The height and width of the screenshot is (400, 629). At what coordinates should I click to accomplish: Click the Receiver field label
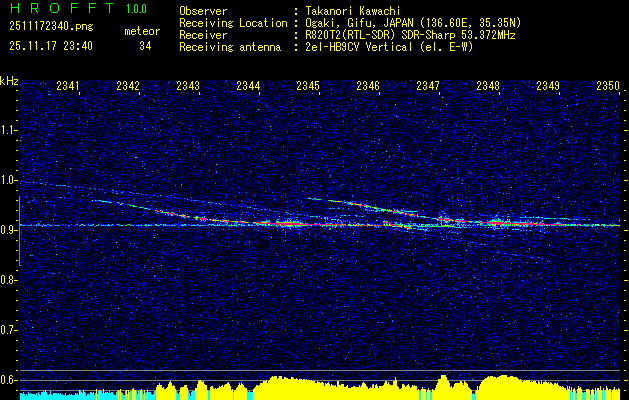pyautogui.click(x=203, y=35)
